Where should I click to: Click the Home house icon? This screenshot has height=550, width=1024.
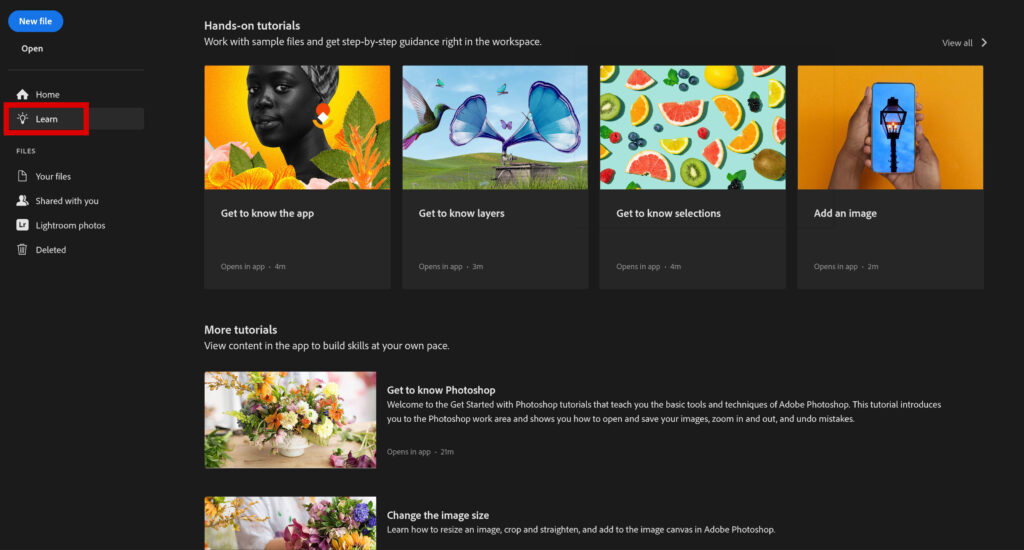22,95
